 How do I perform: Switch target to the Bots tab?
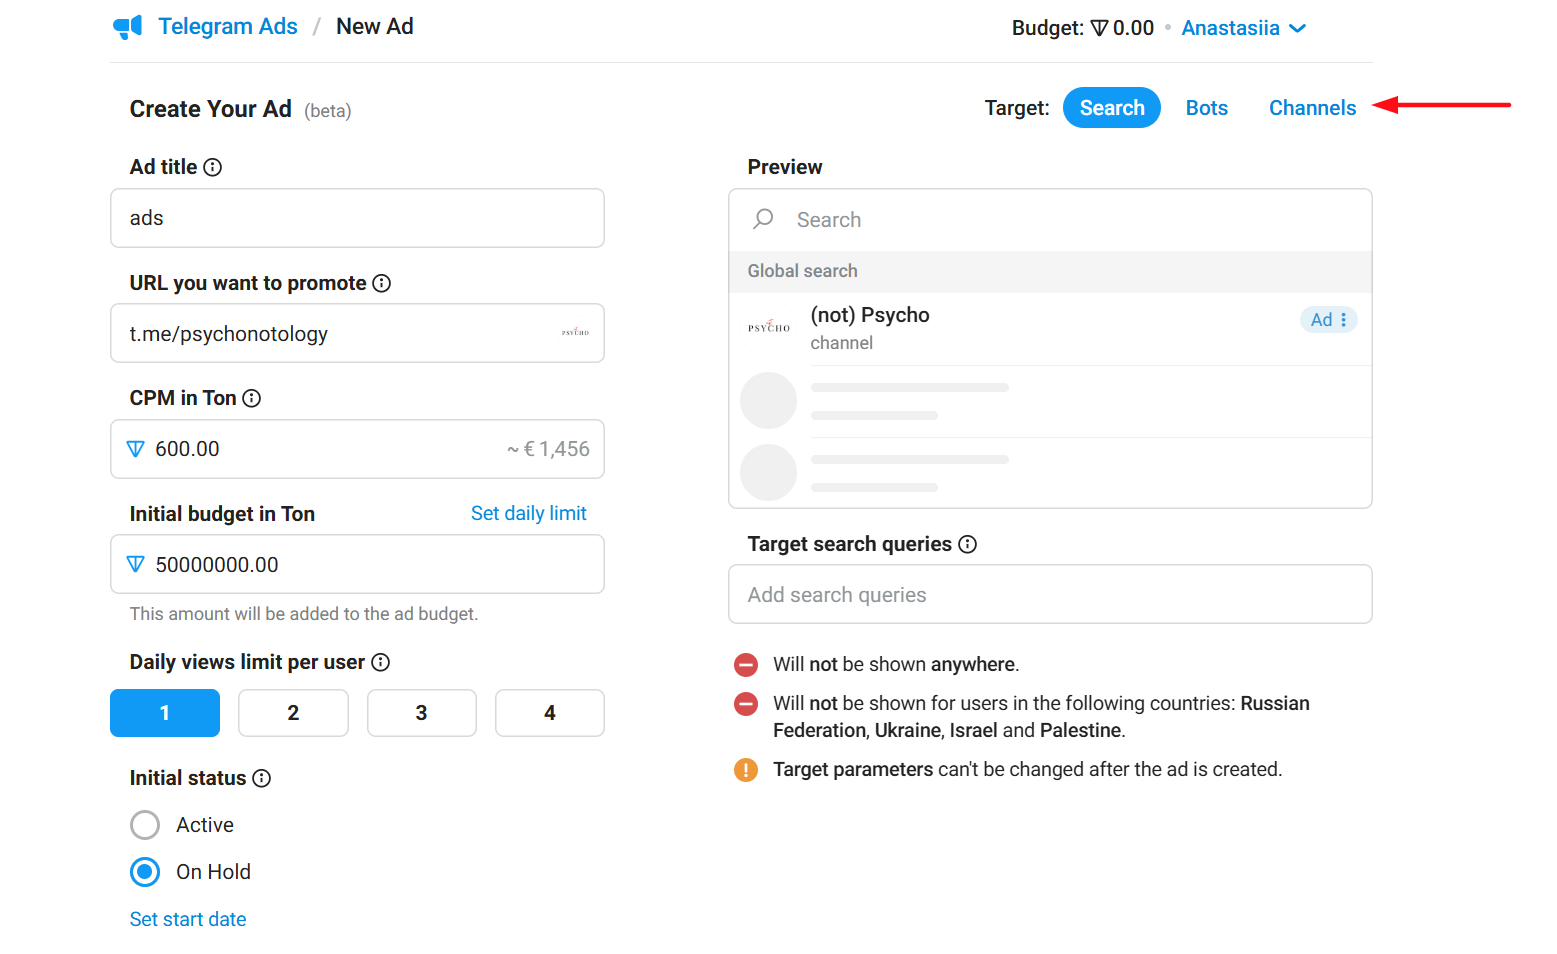point(1206,108)
